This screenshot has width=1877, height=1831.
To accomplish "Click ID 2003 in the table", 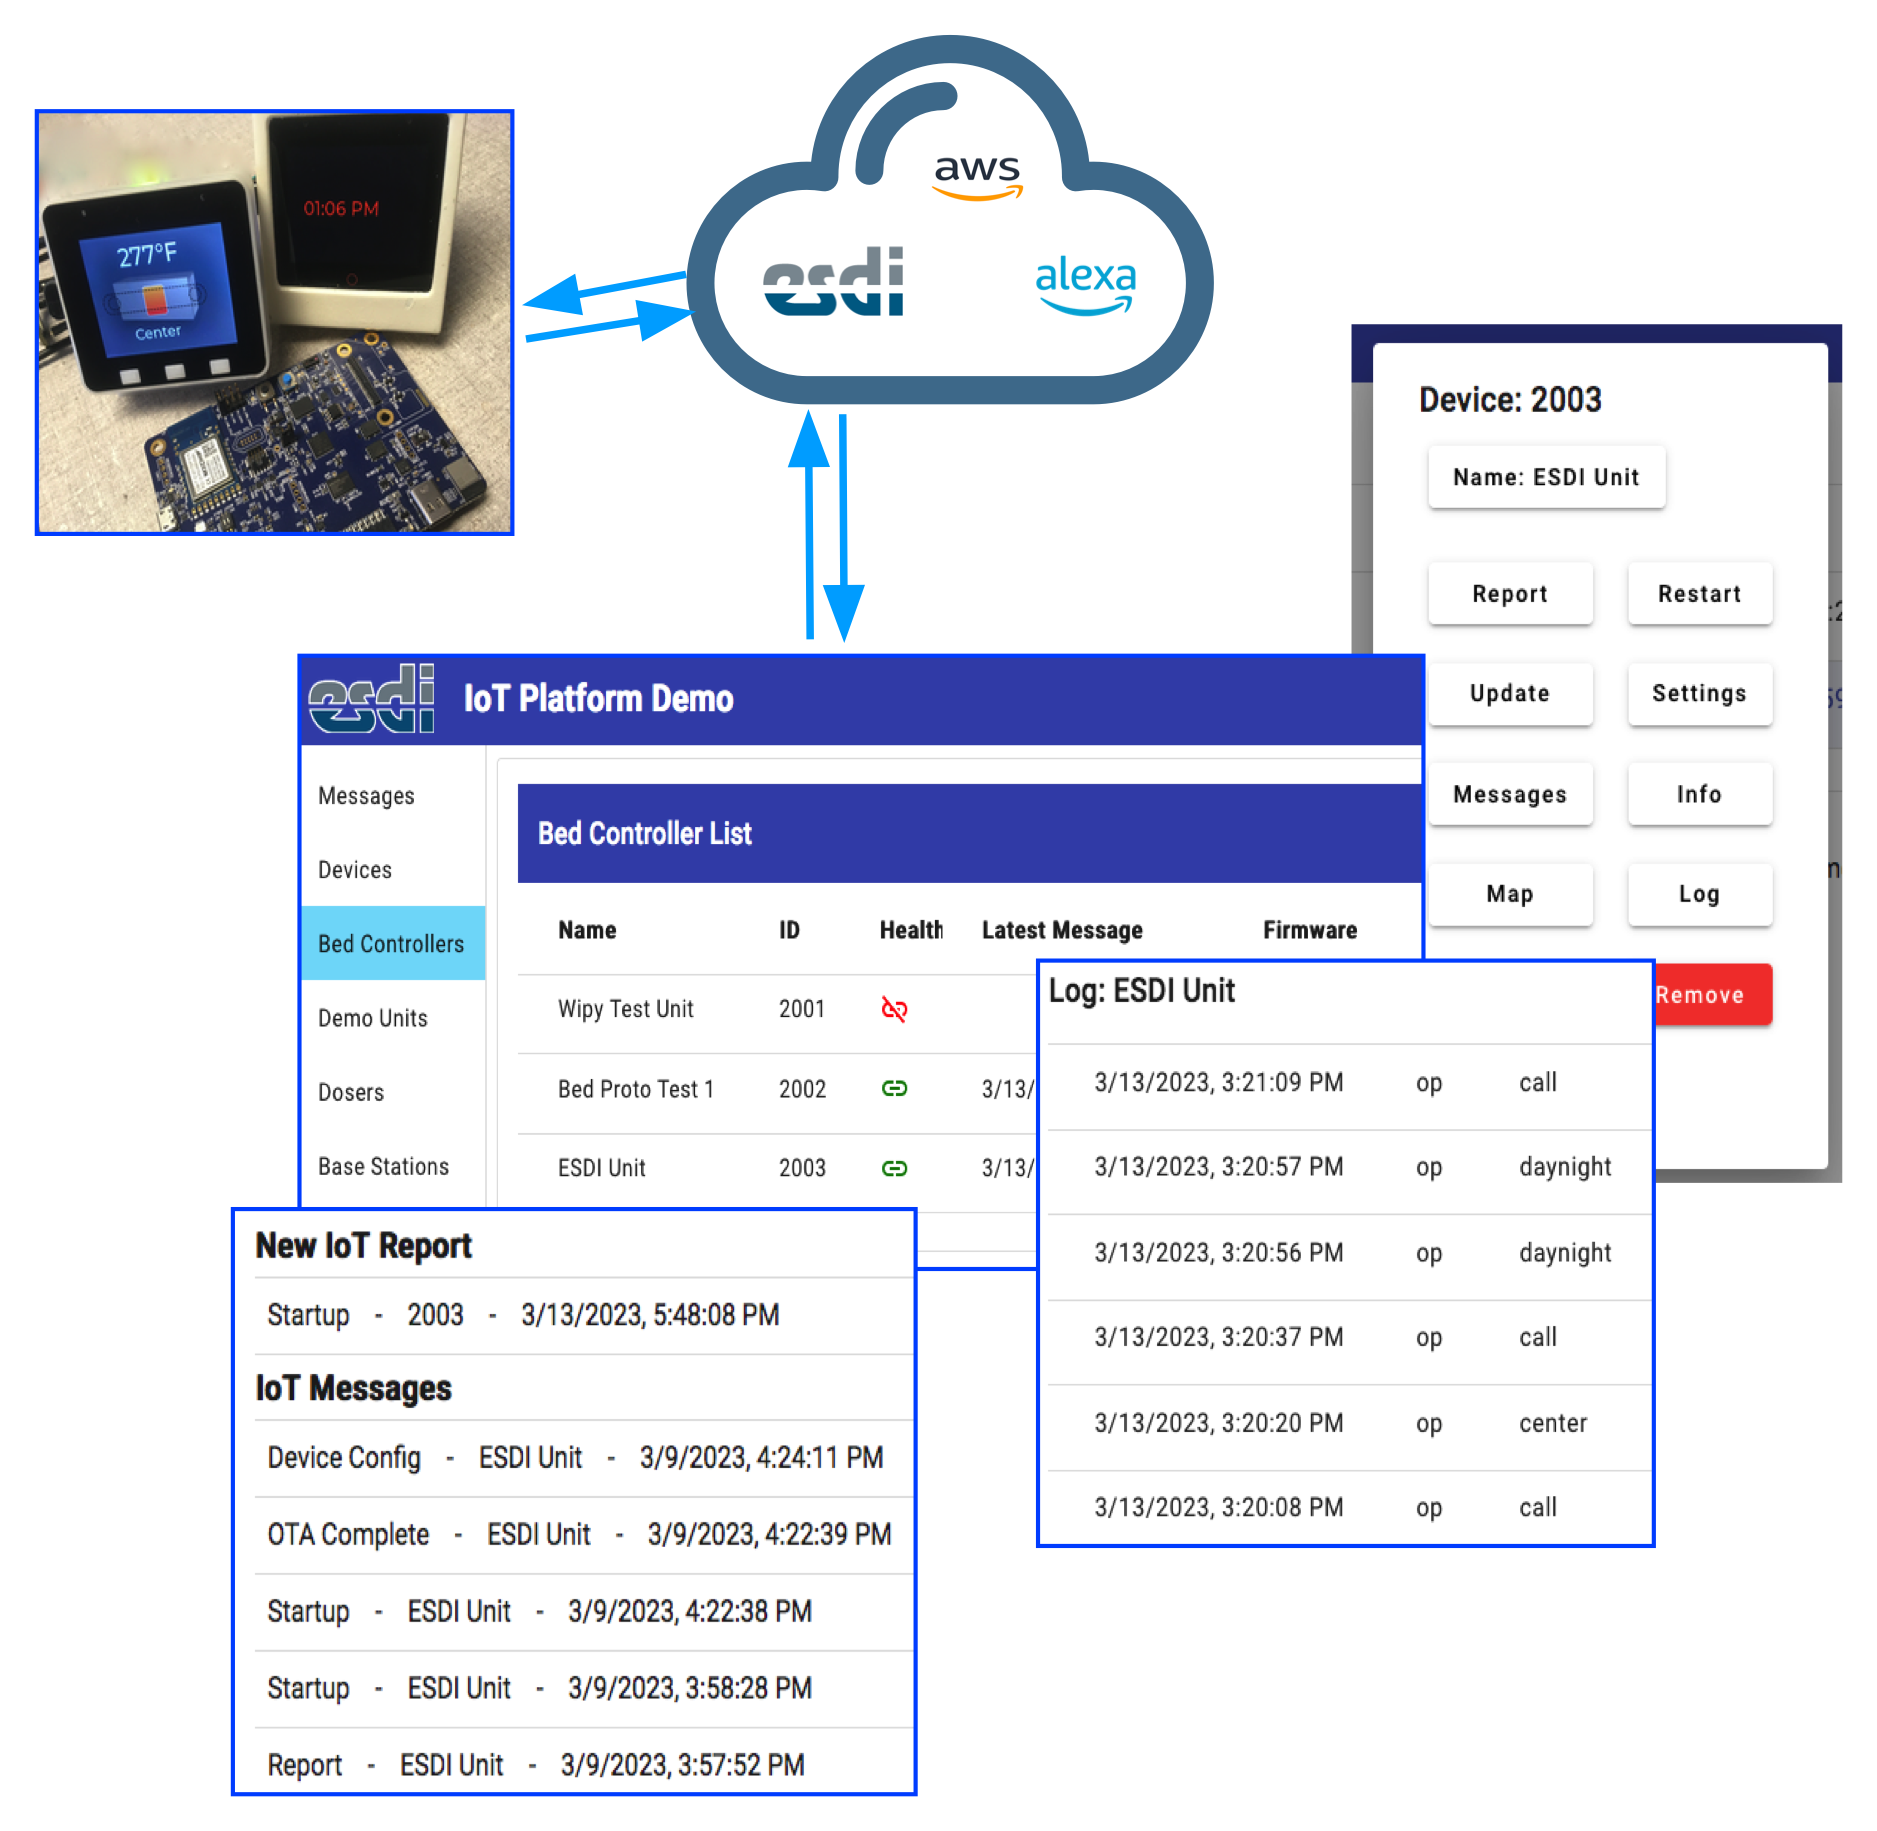I will pos(802,1168).
